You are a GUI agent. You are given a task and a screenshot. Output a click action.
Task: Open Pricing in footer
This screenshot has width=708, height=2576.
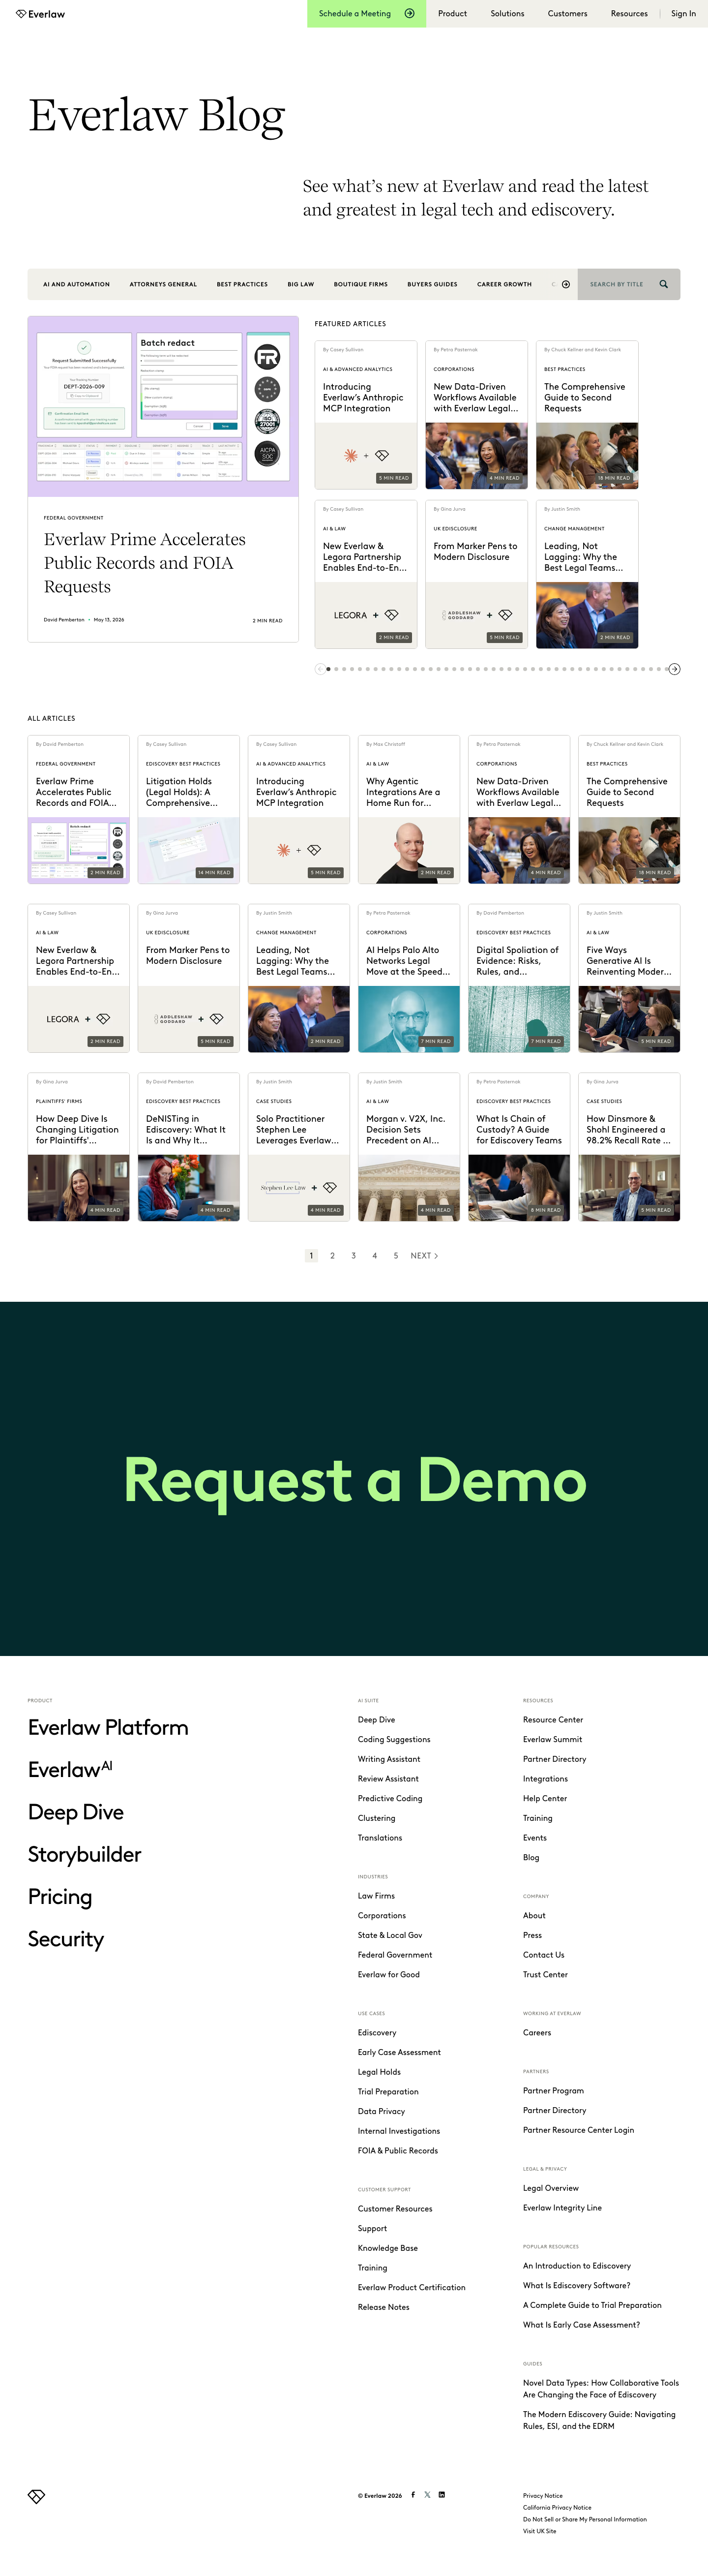point(60,1897)
